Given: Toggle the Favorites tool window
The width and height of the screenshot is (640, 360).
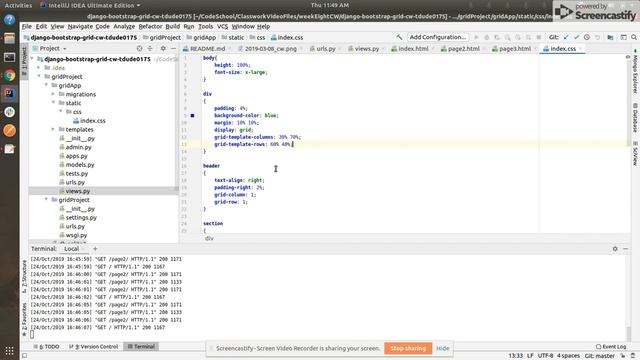Looking at the screenshot, I should (x=24, y=320).
